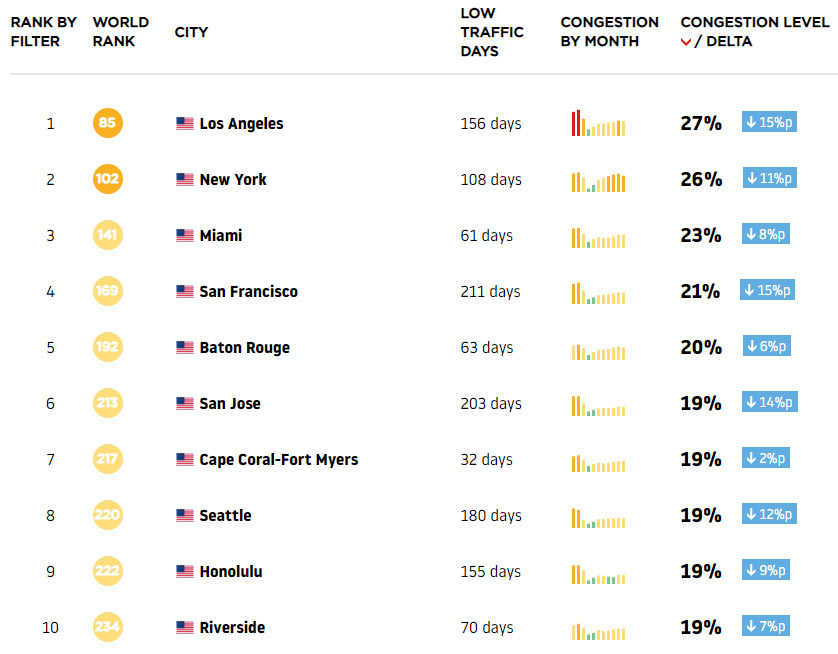838x654 pixels.
Task: Click the world rank 102 badge
Action: [x=107, y=180]
